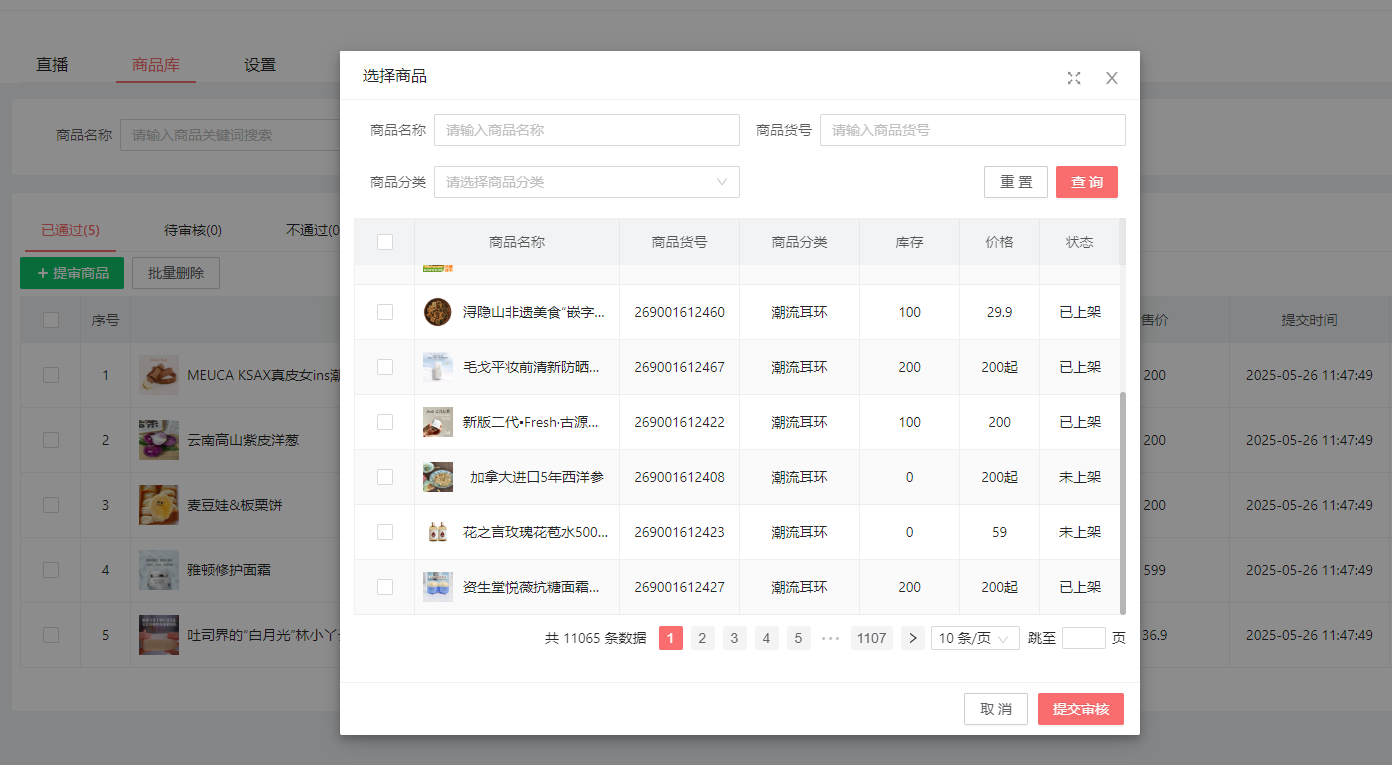The image size is (1392, 765).
Task: Check the box for 浔隐山非遗美食 row
Action: click(x=385, y=312)
